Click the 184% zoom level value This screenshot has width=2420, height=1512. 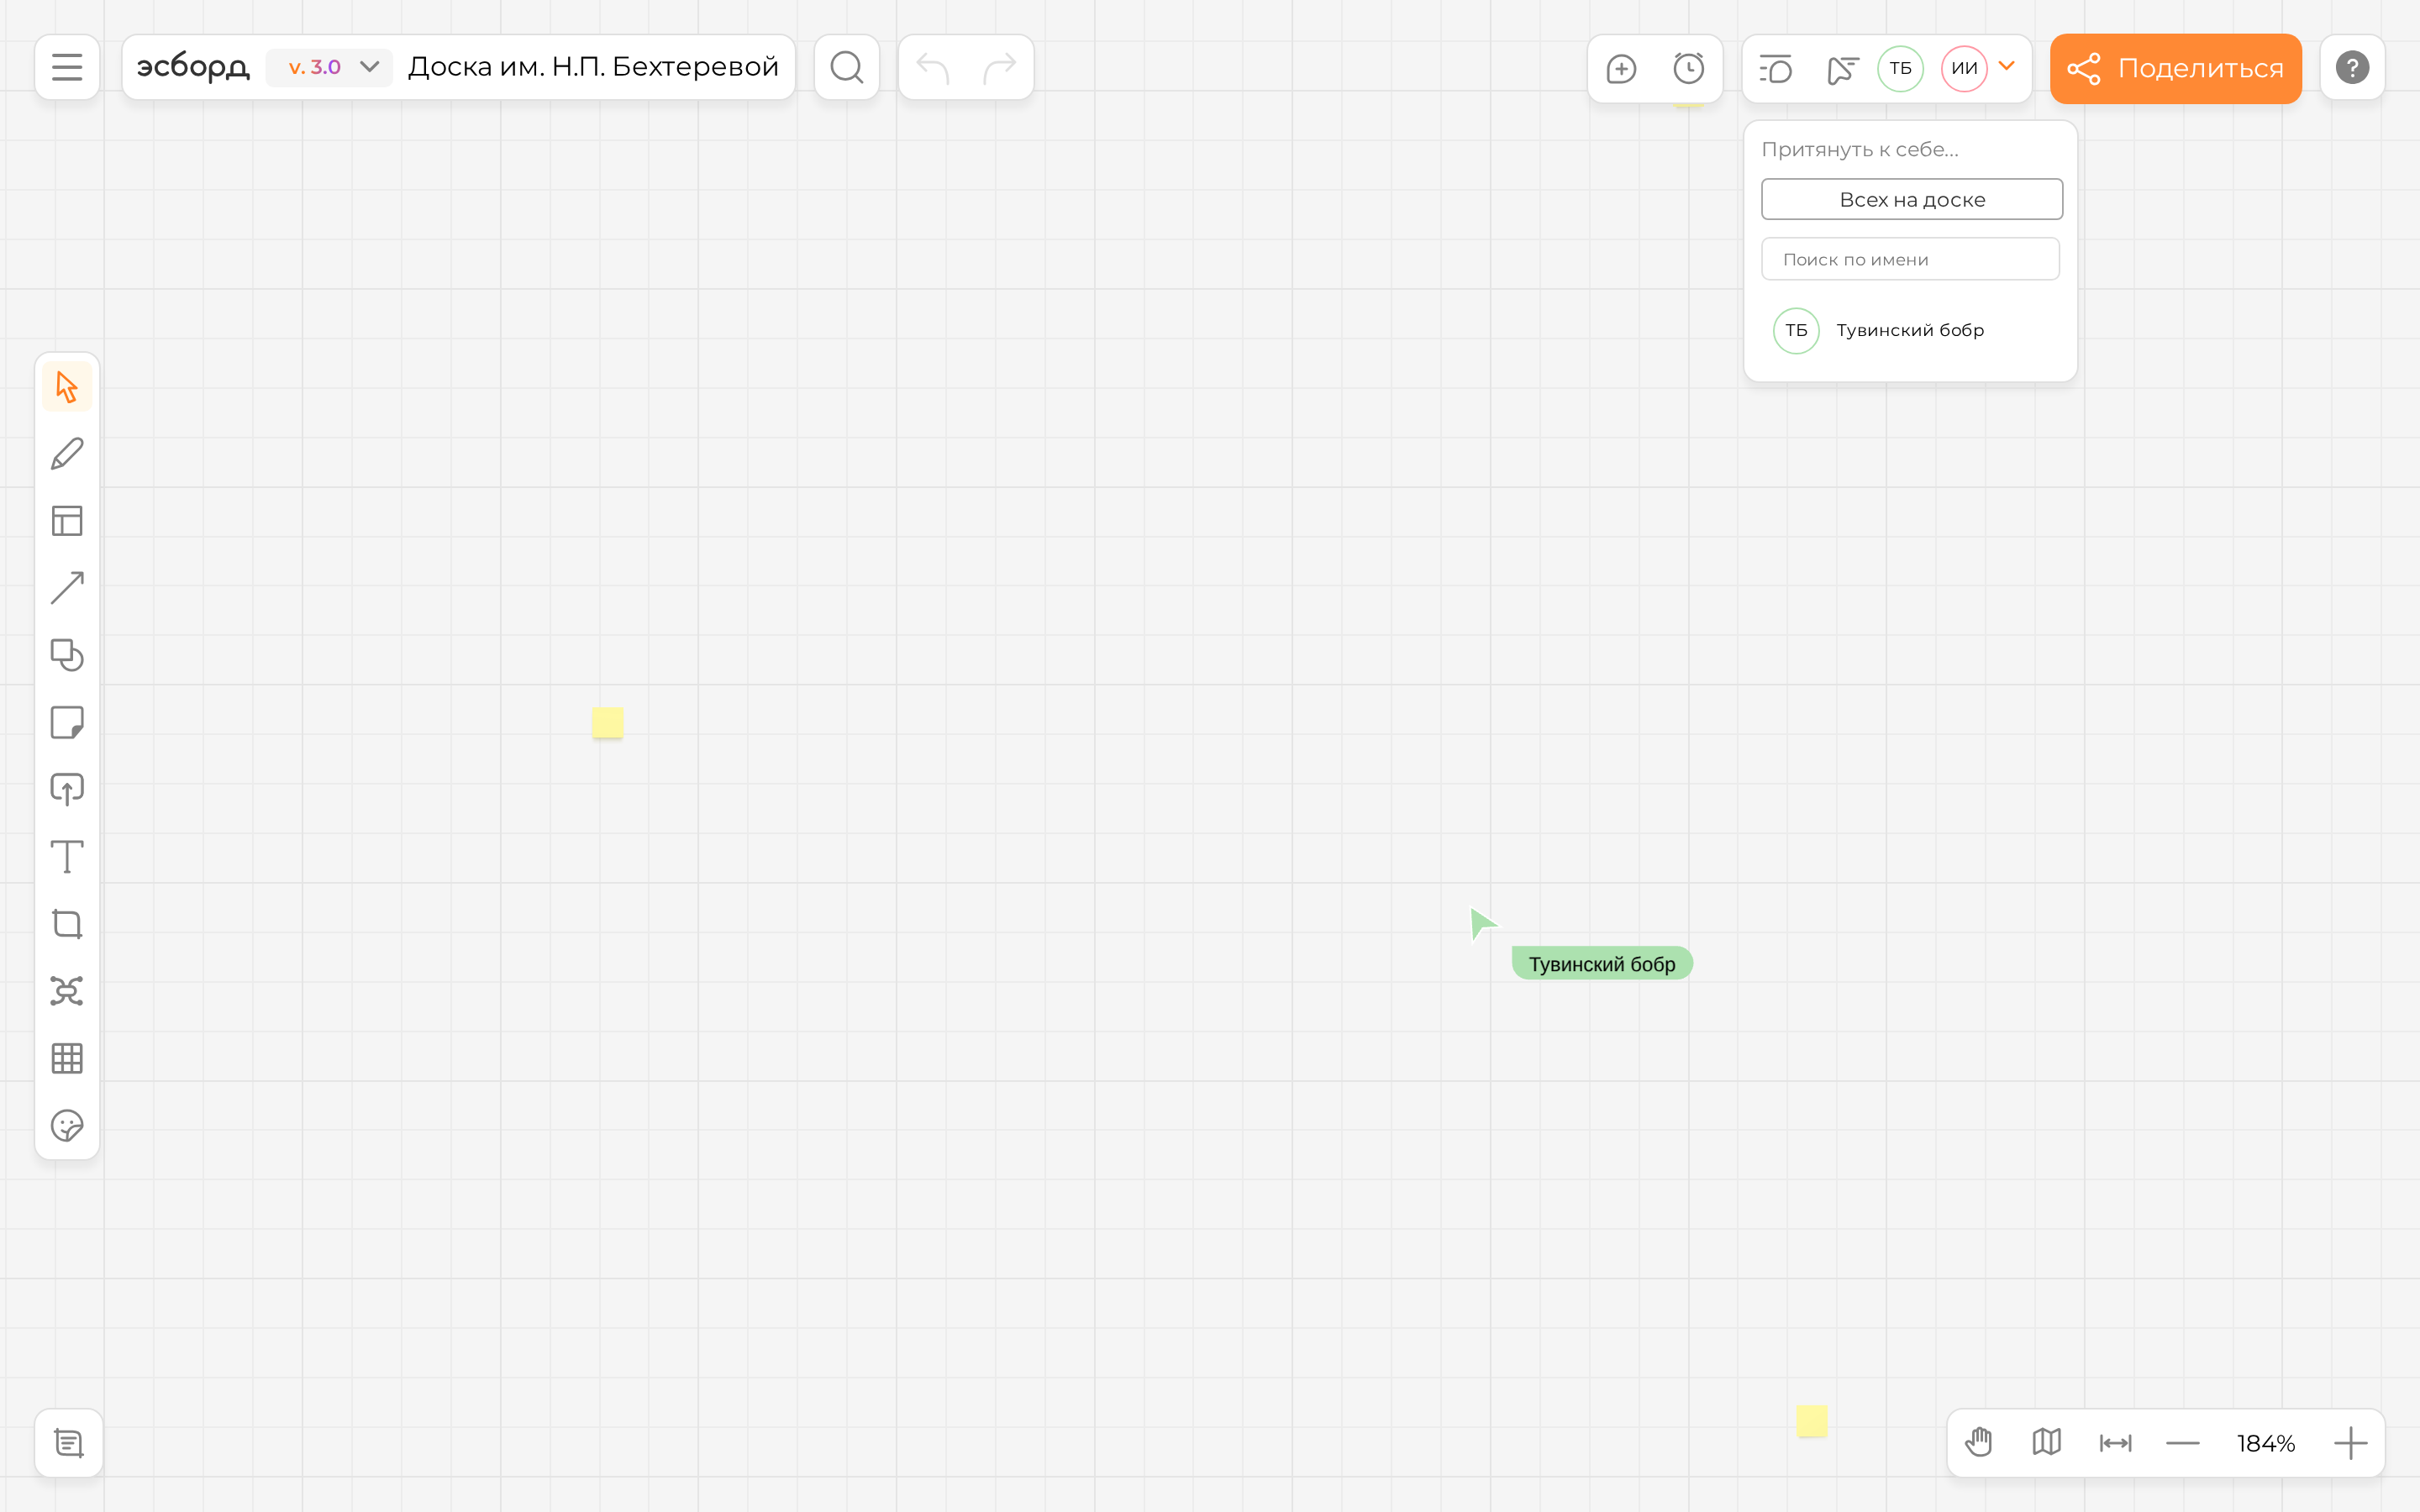[x=2266, y=1443]
